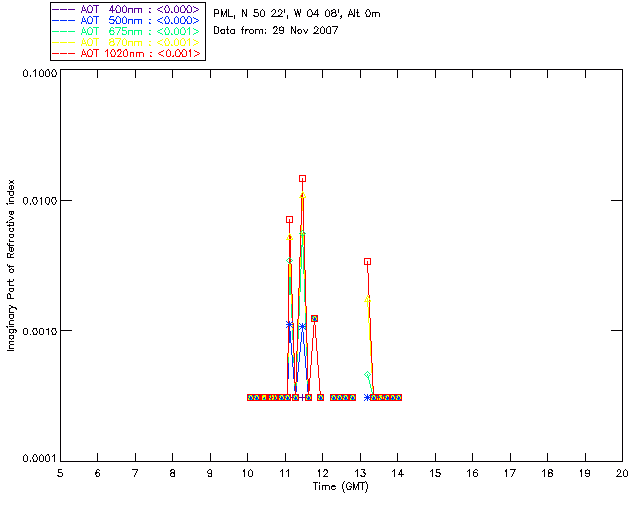Click the x-axis tick label 10
This screenshot has width=640, height=512.
(247, 473)
